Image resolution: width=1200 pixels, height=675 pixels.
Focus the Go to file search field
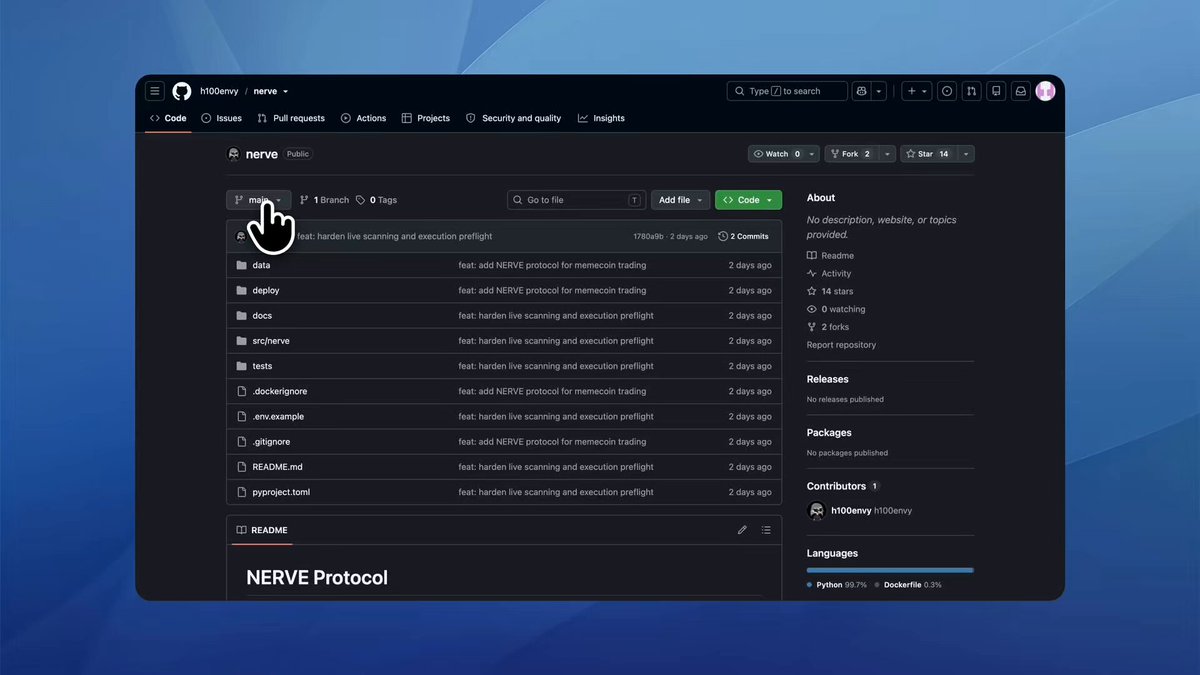(576, 200)
